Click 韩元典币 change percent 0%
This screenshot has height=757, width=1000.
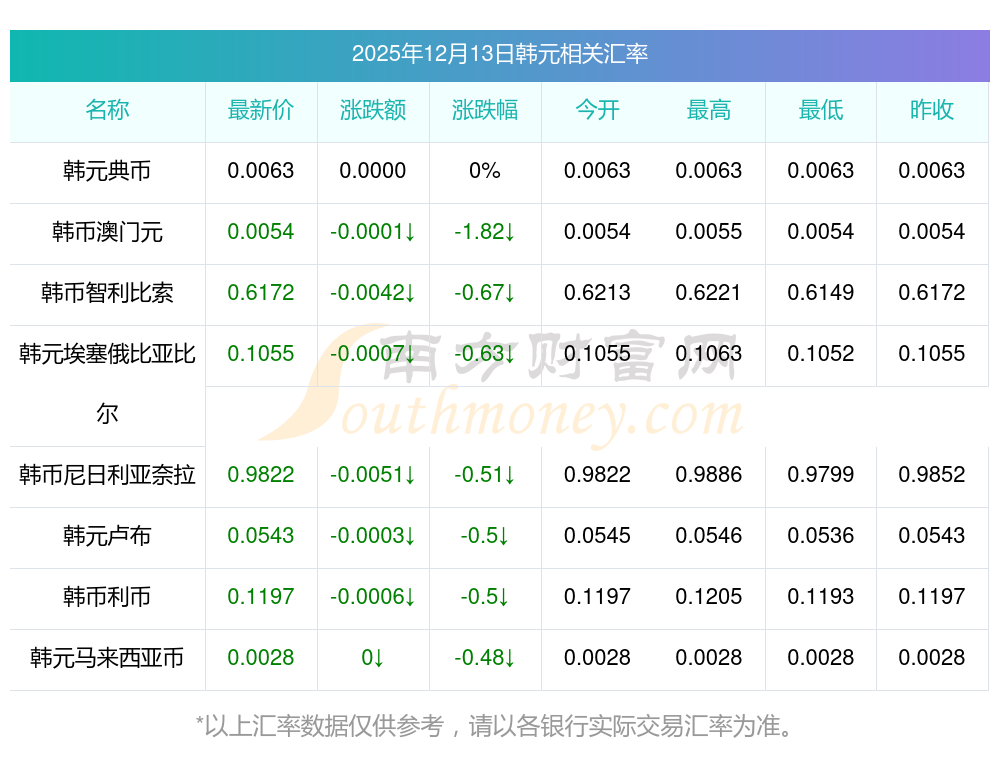coord(485,171)
